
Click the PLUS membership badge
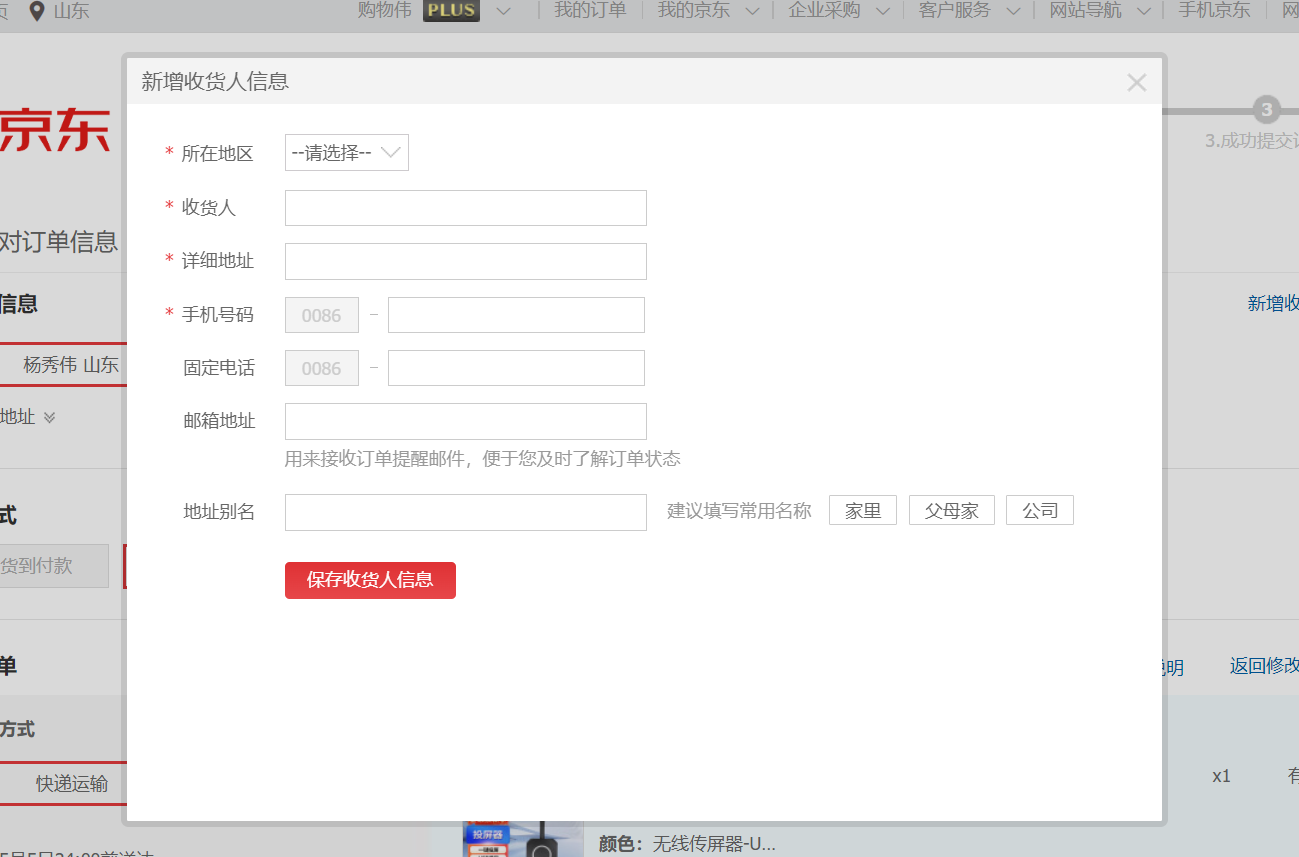[451, 11]
